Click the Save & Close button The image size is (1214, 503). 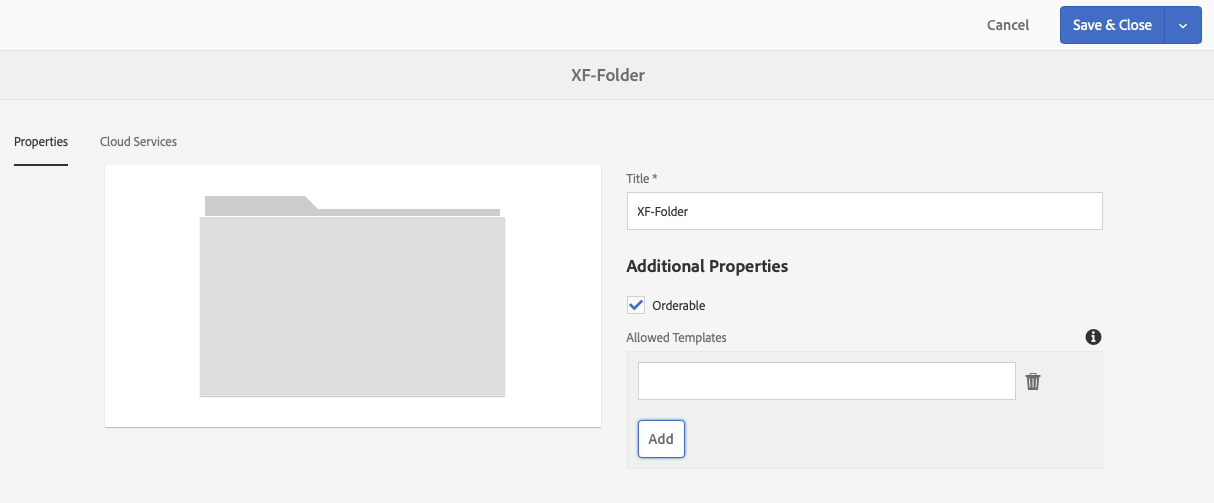pos(1111,26)
